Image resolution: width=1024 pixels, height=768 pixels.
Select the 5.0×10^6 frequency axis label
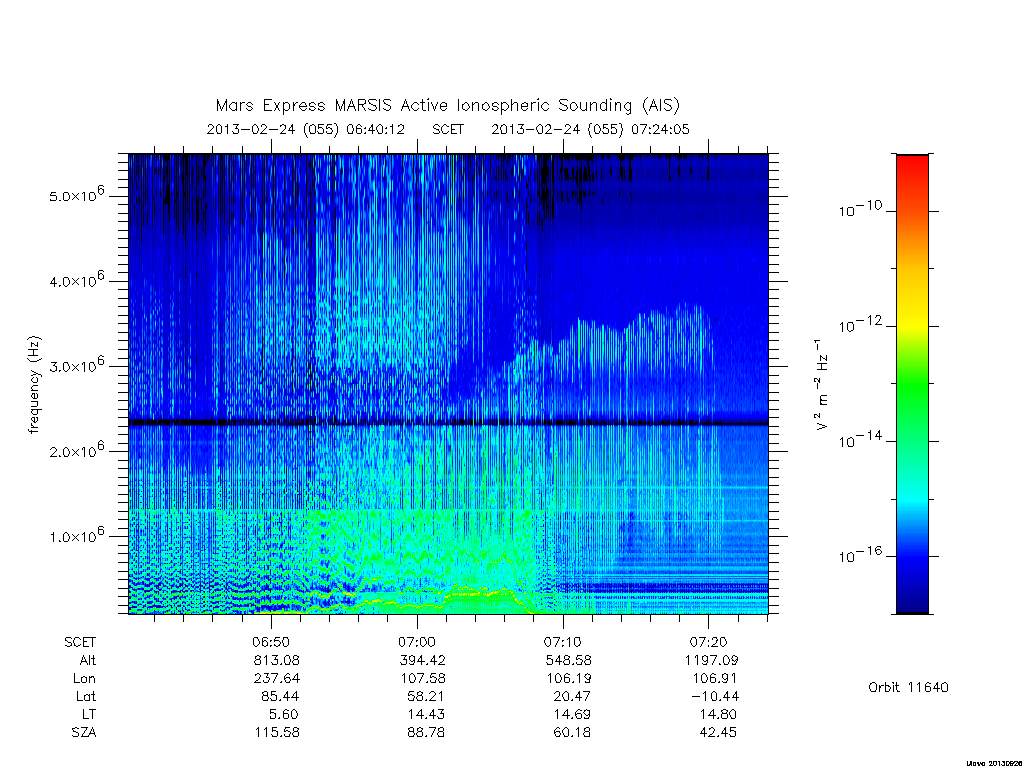tap(76, 194)
